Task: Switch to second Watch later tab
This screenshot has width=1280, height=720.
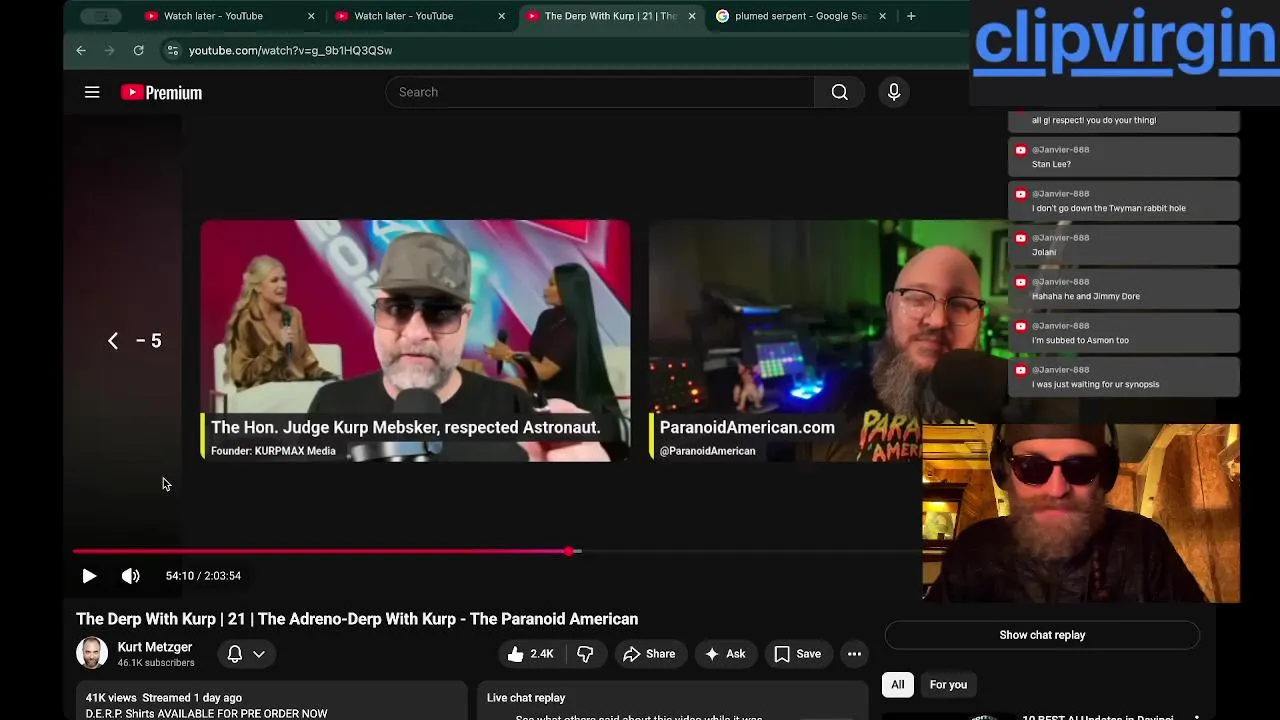Action: point(403,16)
